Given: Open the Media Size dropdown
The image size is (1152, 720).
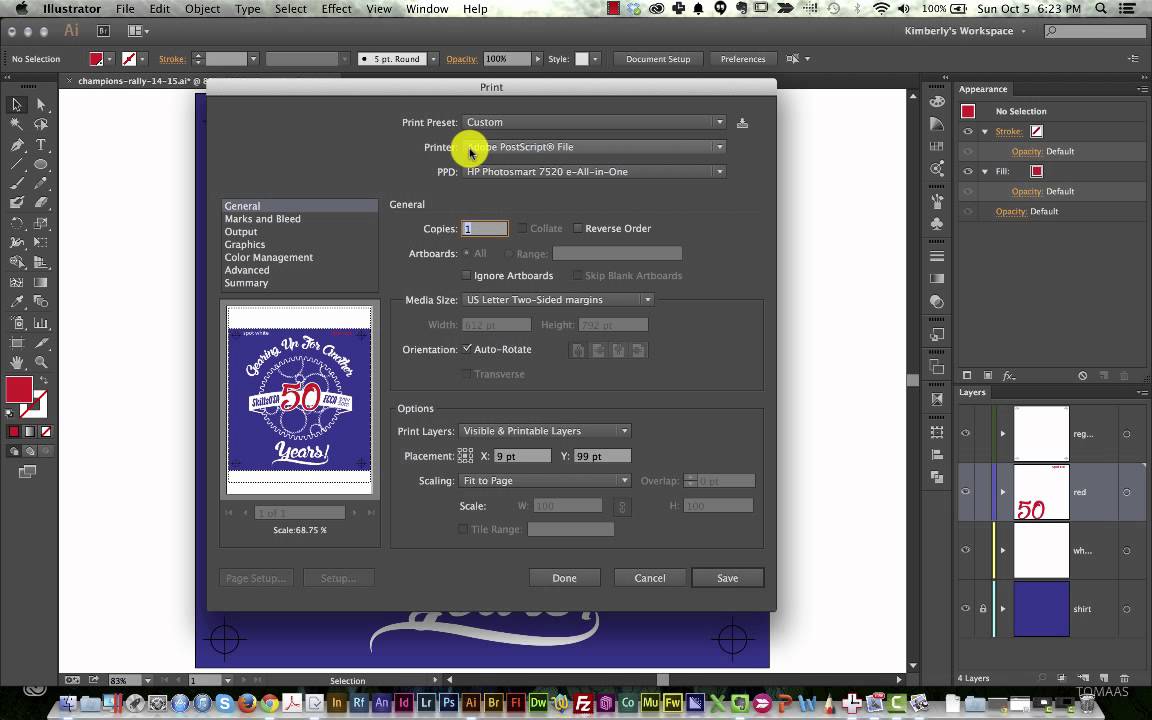Looking at the screenshot, I should 557,300.
